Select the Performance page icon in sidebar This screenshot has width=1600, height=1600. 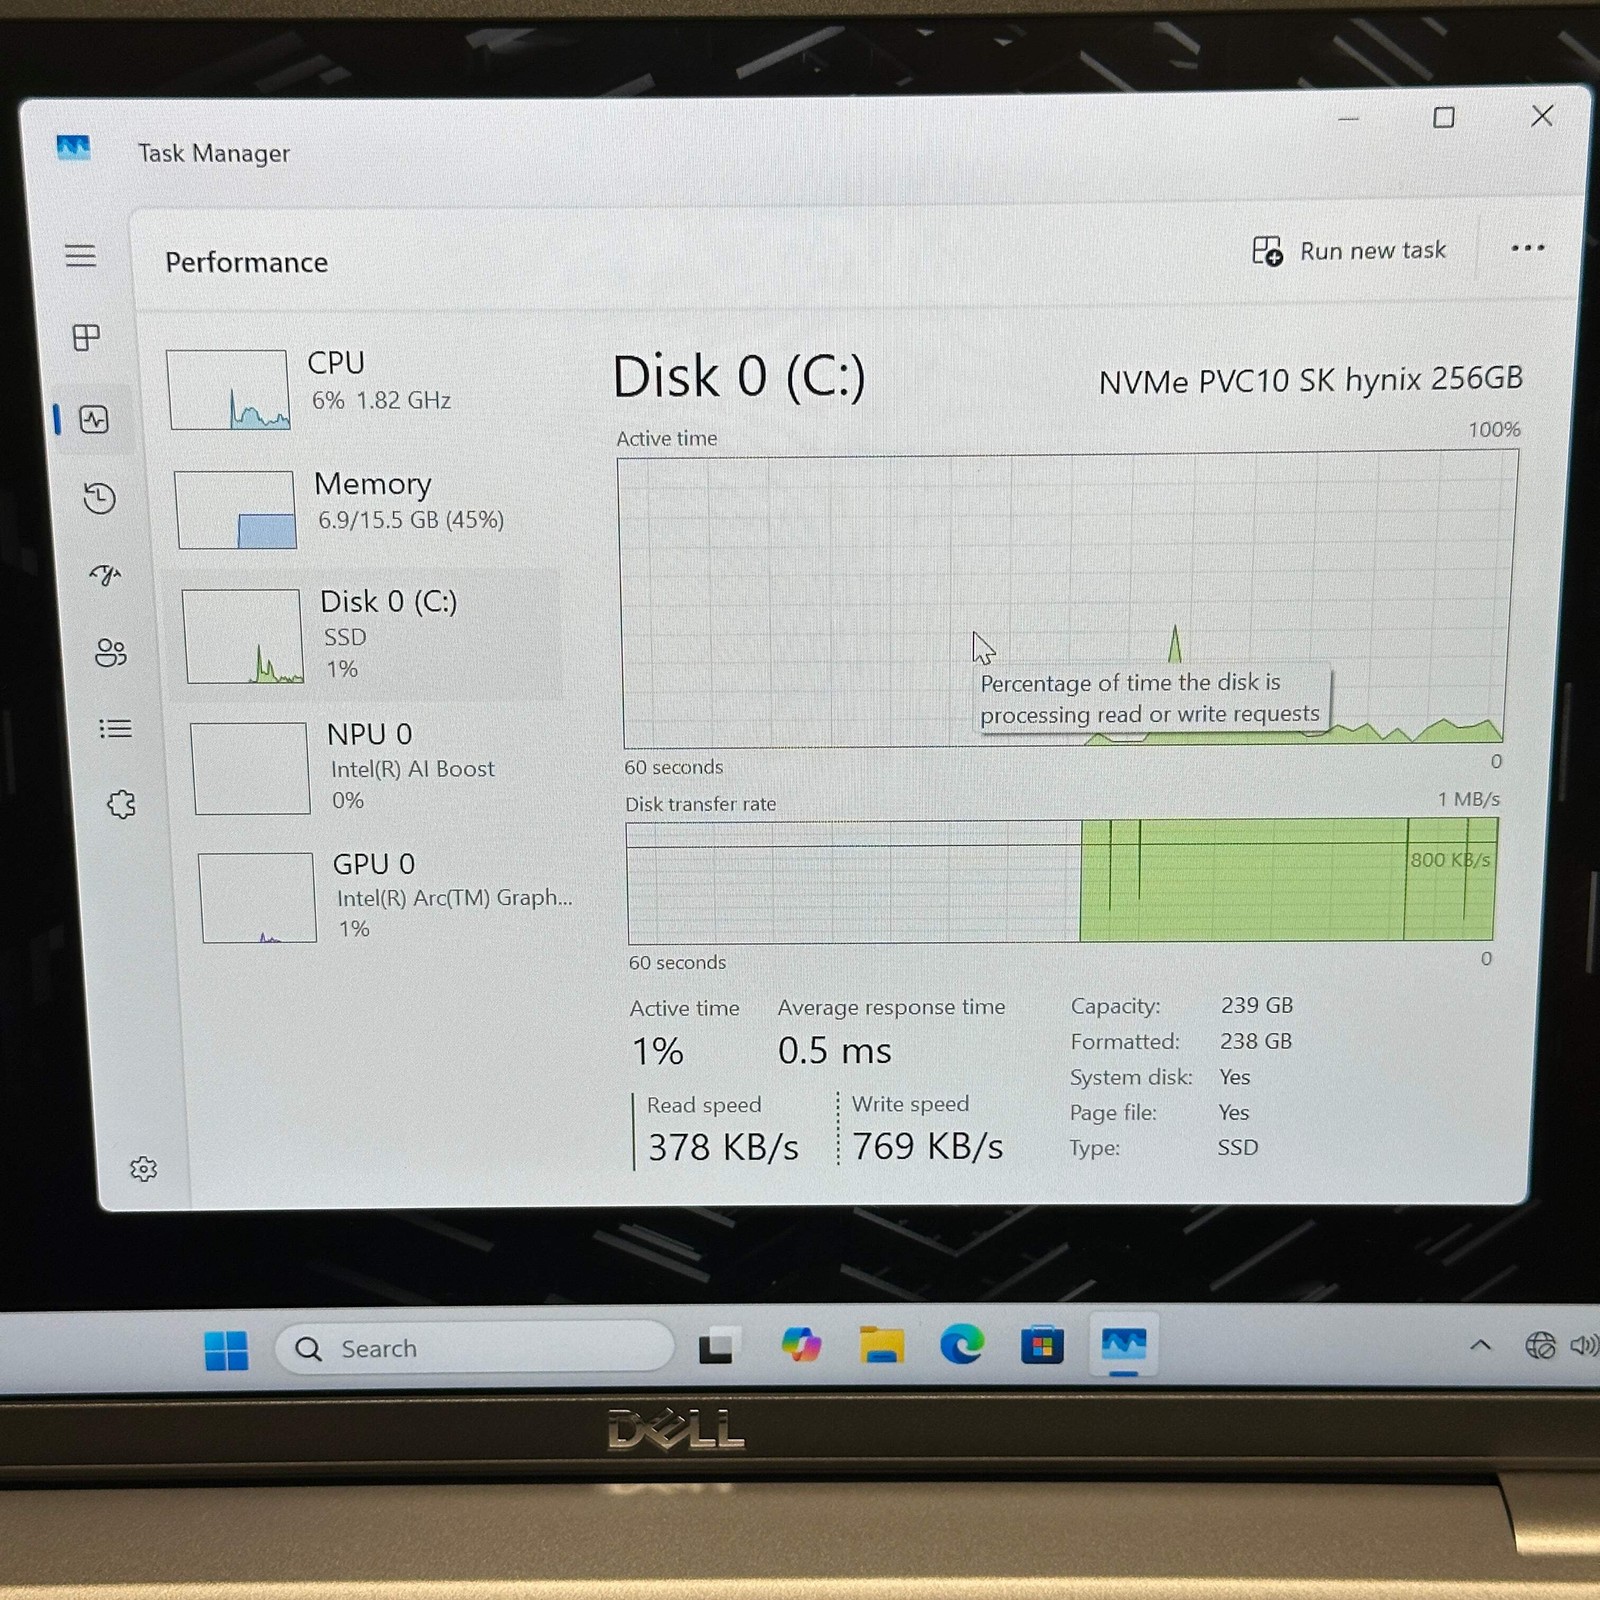(94, 419)
